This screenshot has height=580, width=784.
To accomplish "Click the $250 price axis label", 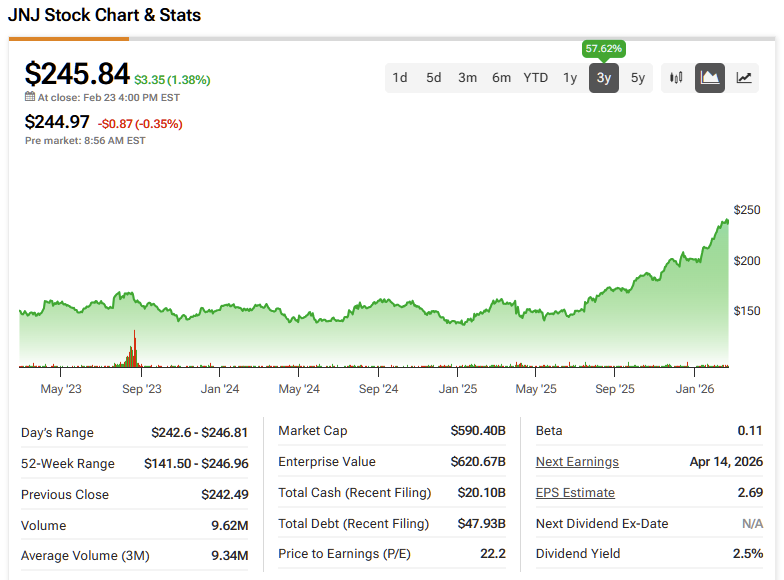I will pos(746,210).
